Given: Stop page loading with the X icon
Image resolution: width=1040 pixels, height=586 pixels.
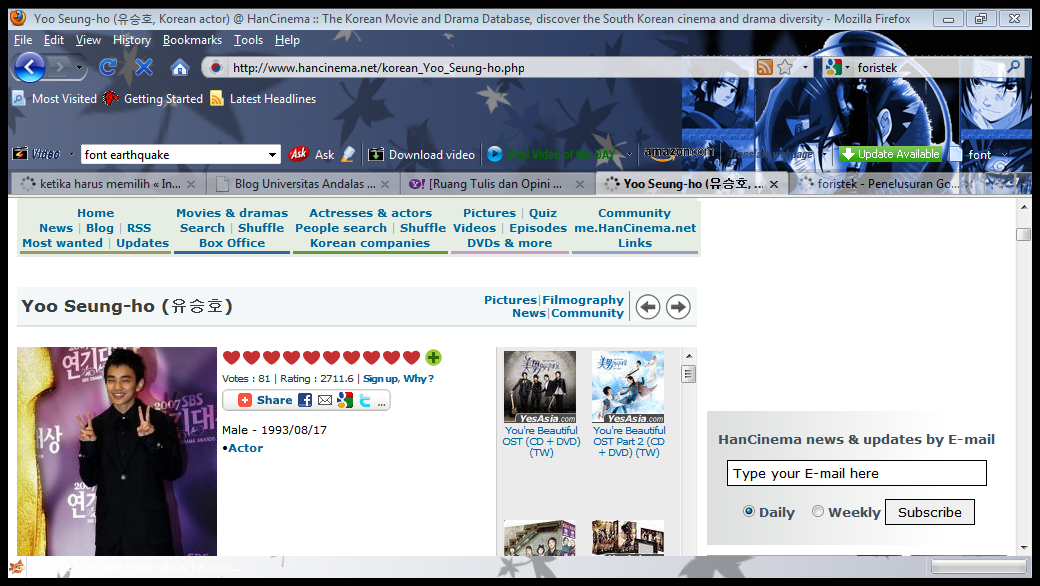Looking at the screenshot, I should click(x=144, y=67).
